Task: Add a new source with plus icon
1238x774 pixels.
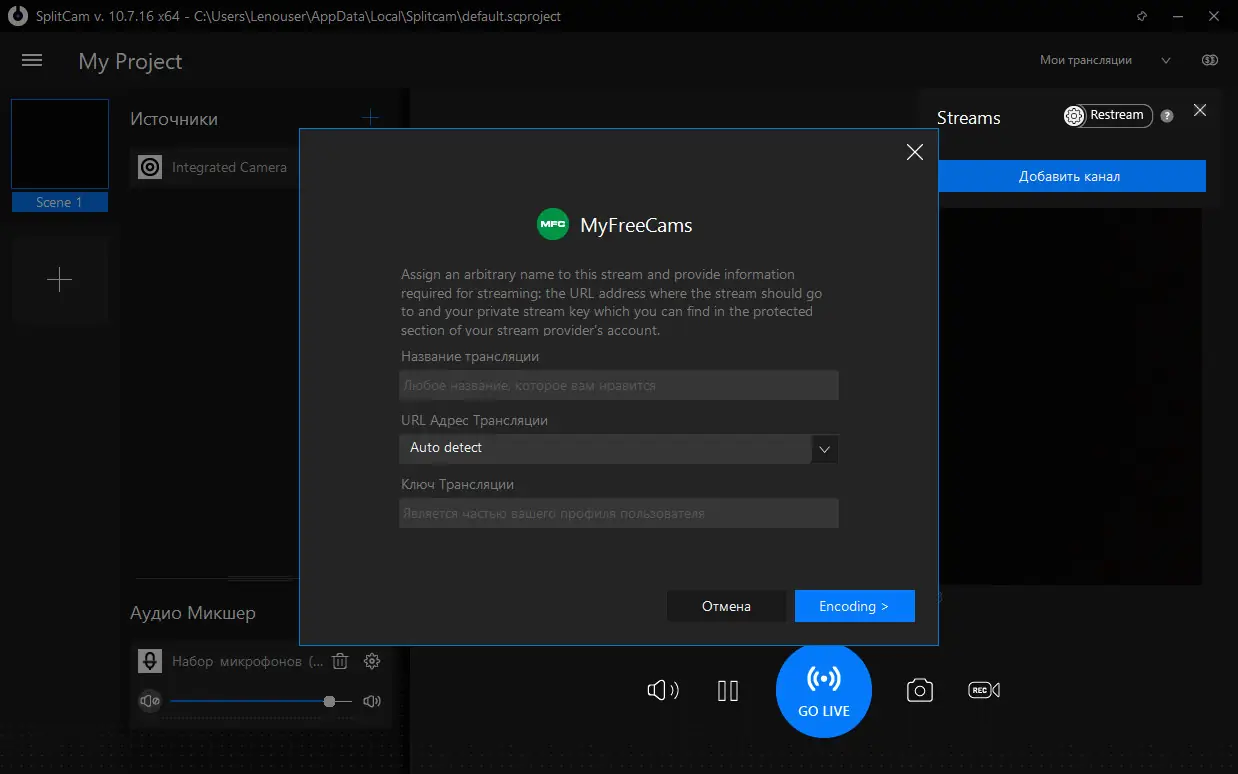Action: pos(370,118)
